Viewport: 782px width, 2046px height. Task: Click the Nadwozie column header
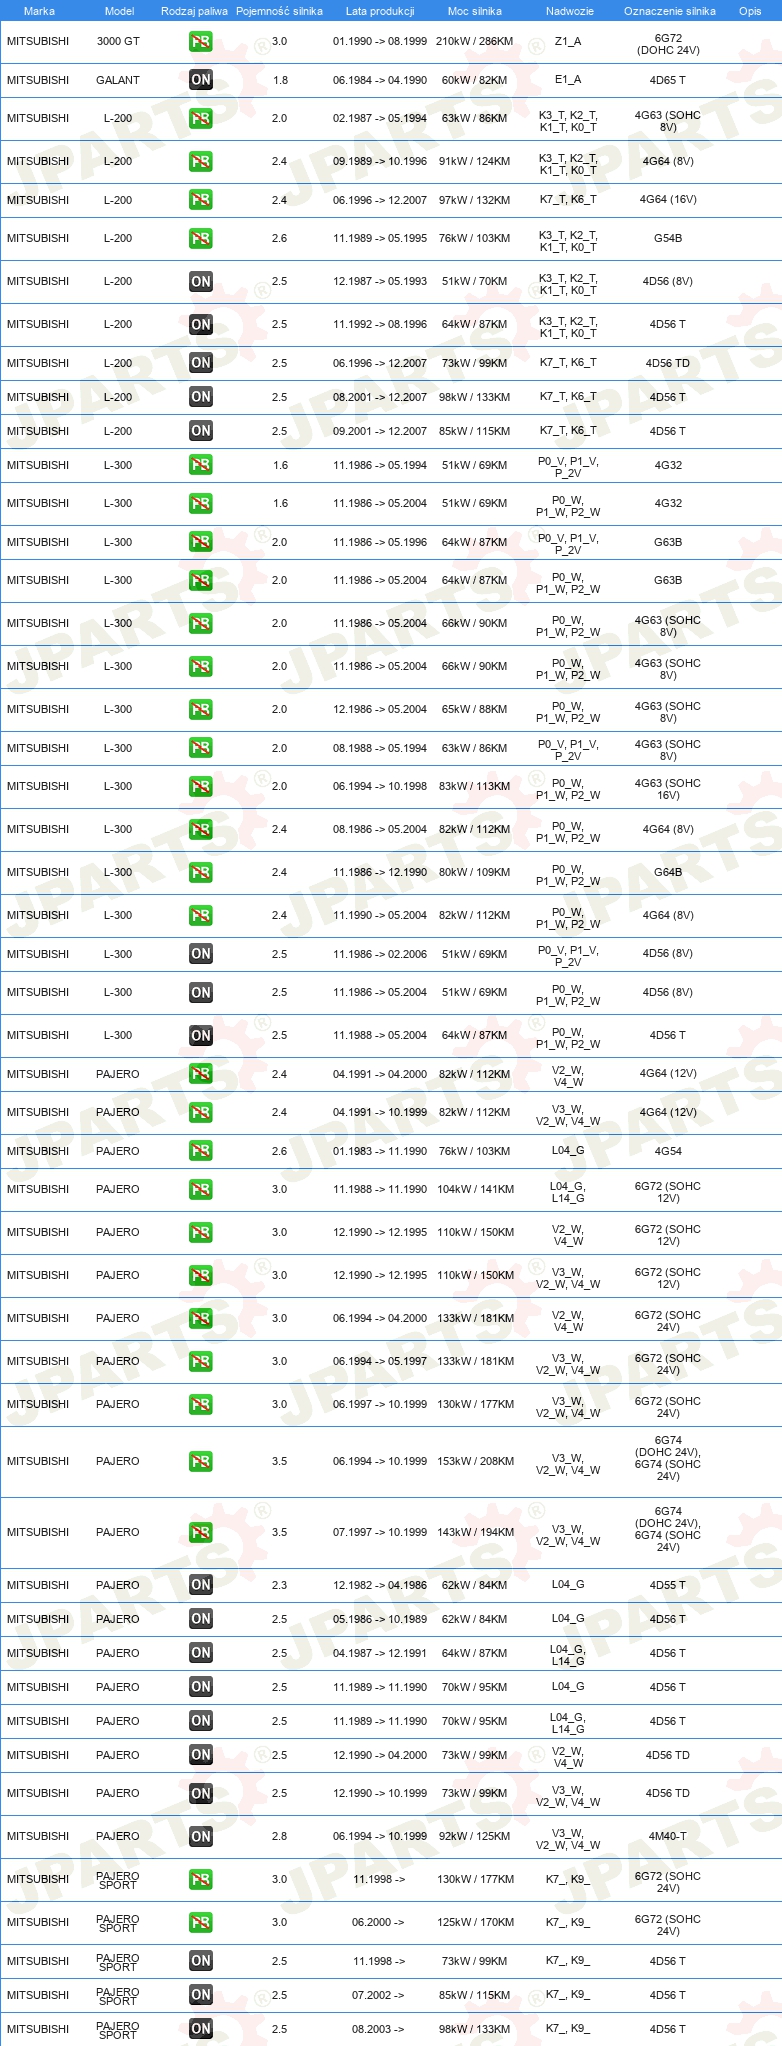click(x=570, y=11)
